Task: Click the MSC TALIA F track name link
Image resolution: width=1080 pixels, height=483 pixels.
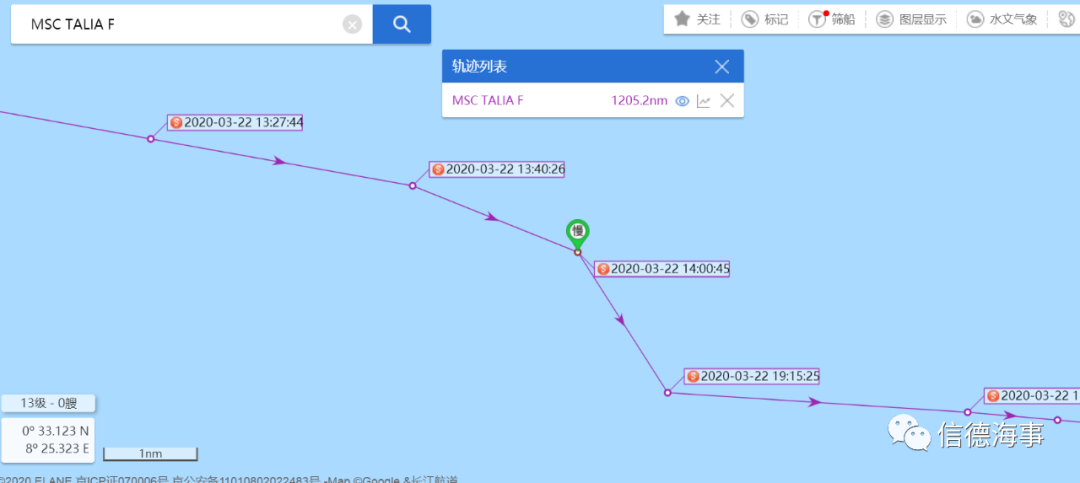Action: [488, 101]
